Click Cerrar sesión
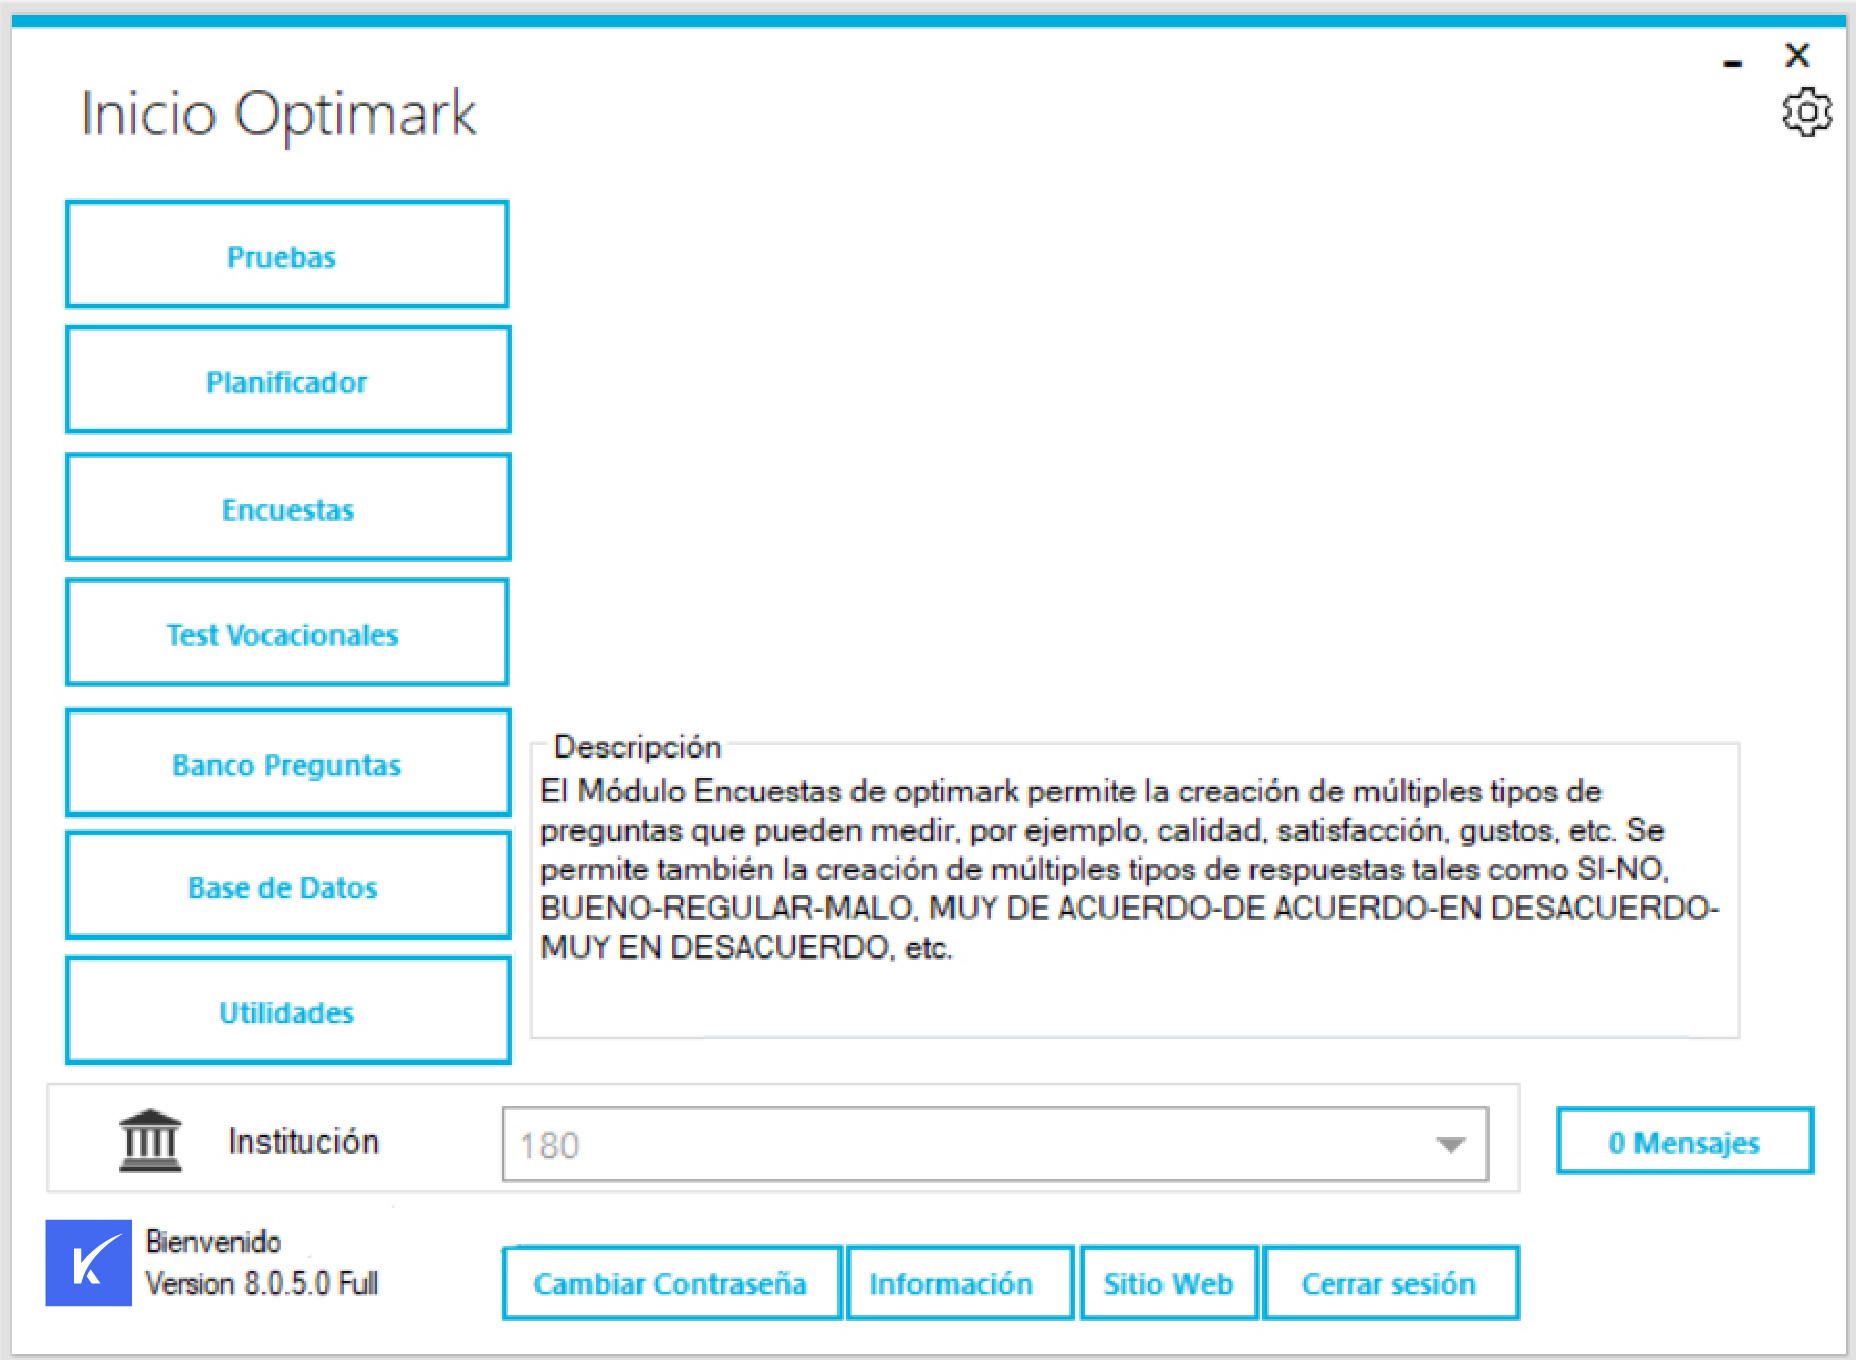The width and height of the screenshot is (1856, 1360). point(1391,1283)
